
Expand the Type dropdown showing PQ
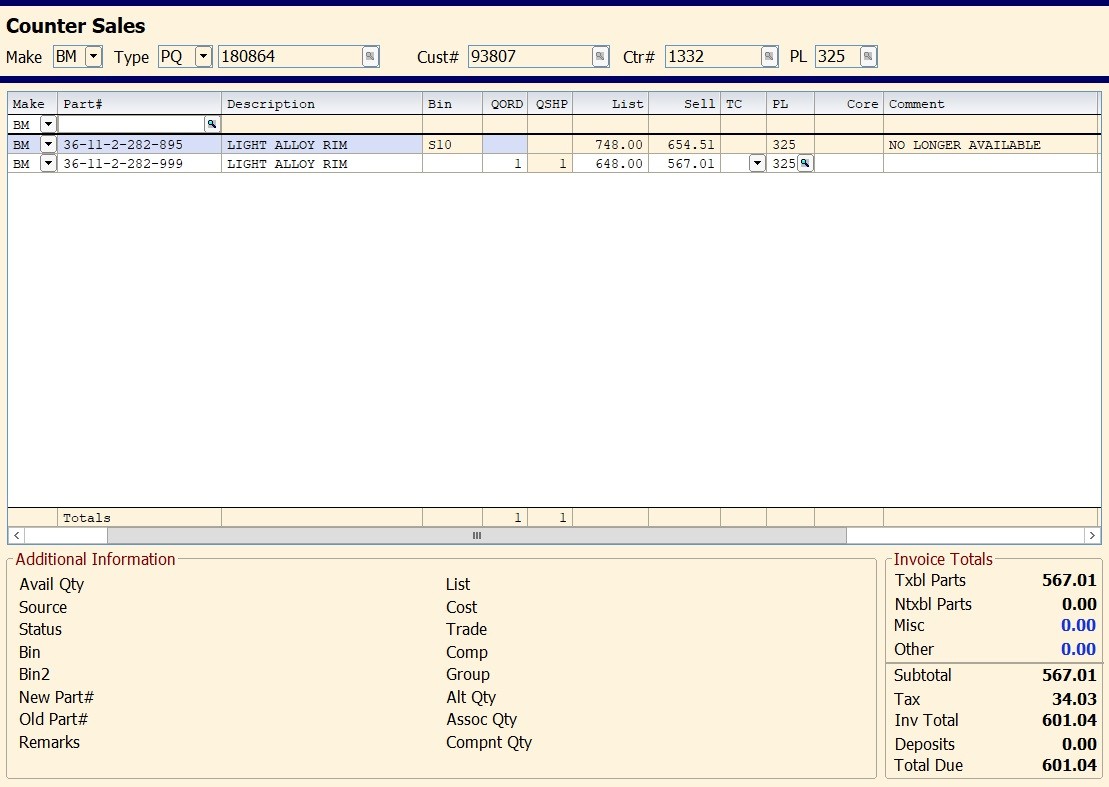[204, 57]
